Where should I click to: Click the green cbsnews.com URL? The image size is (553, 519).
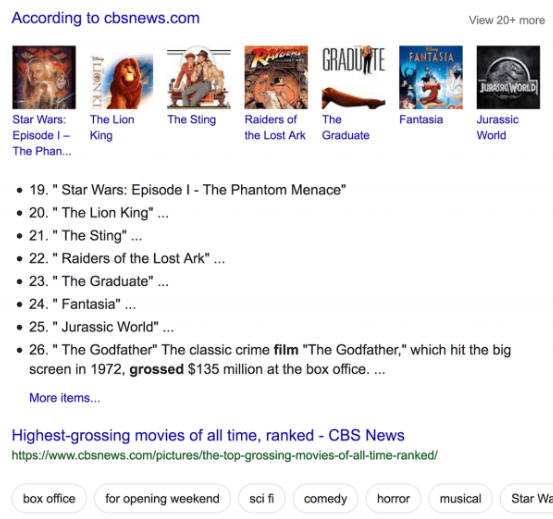(225, 455)
